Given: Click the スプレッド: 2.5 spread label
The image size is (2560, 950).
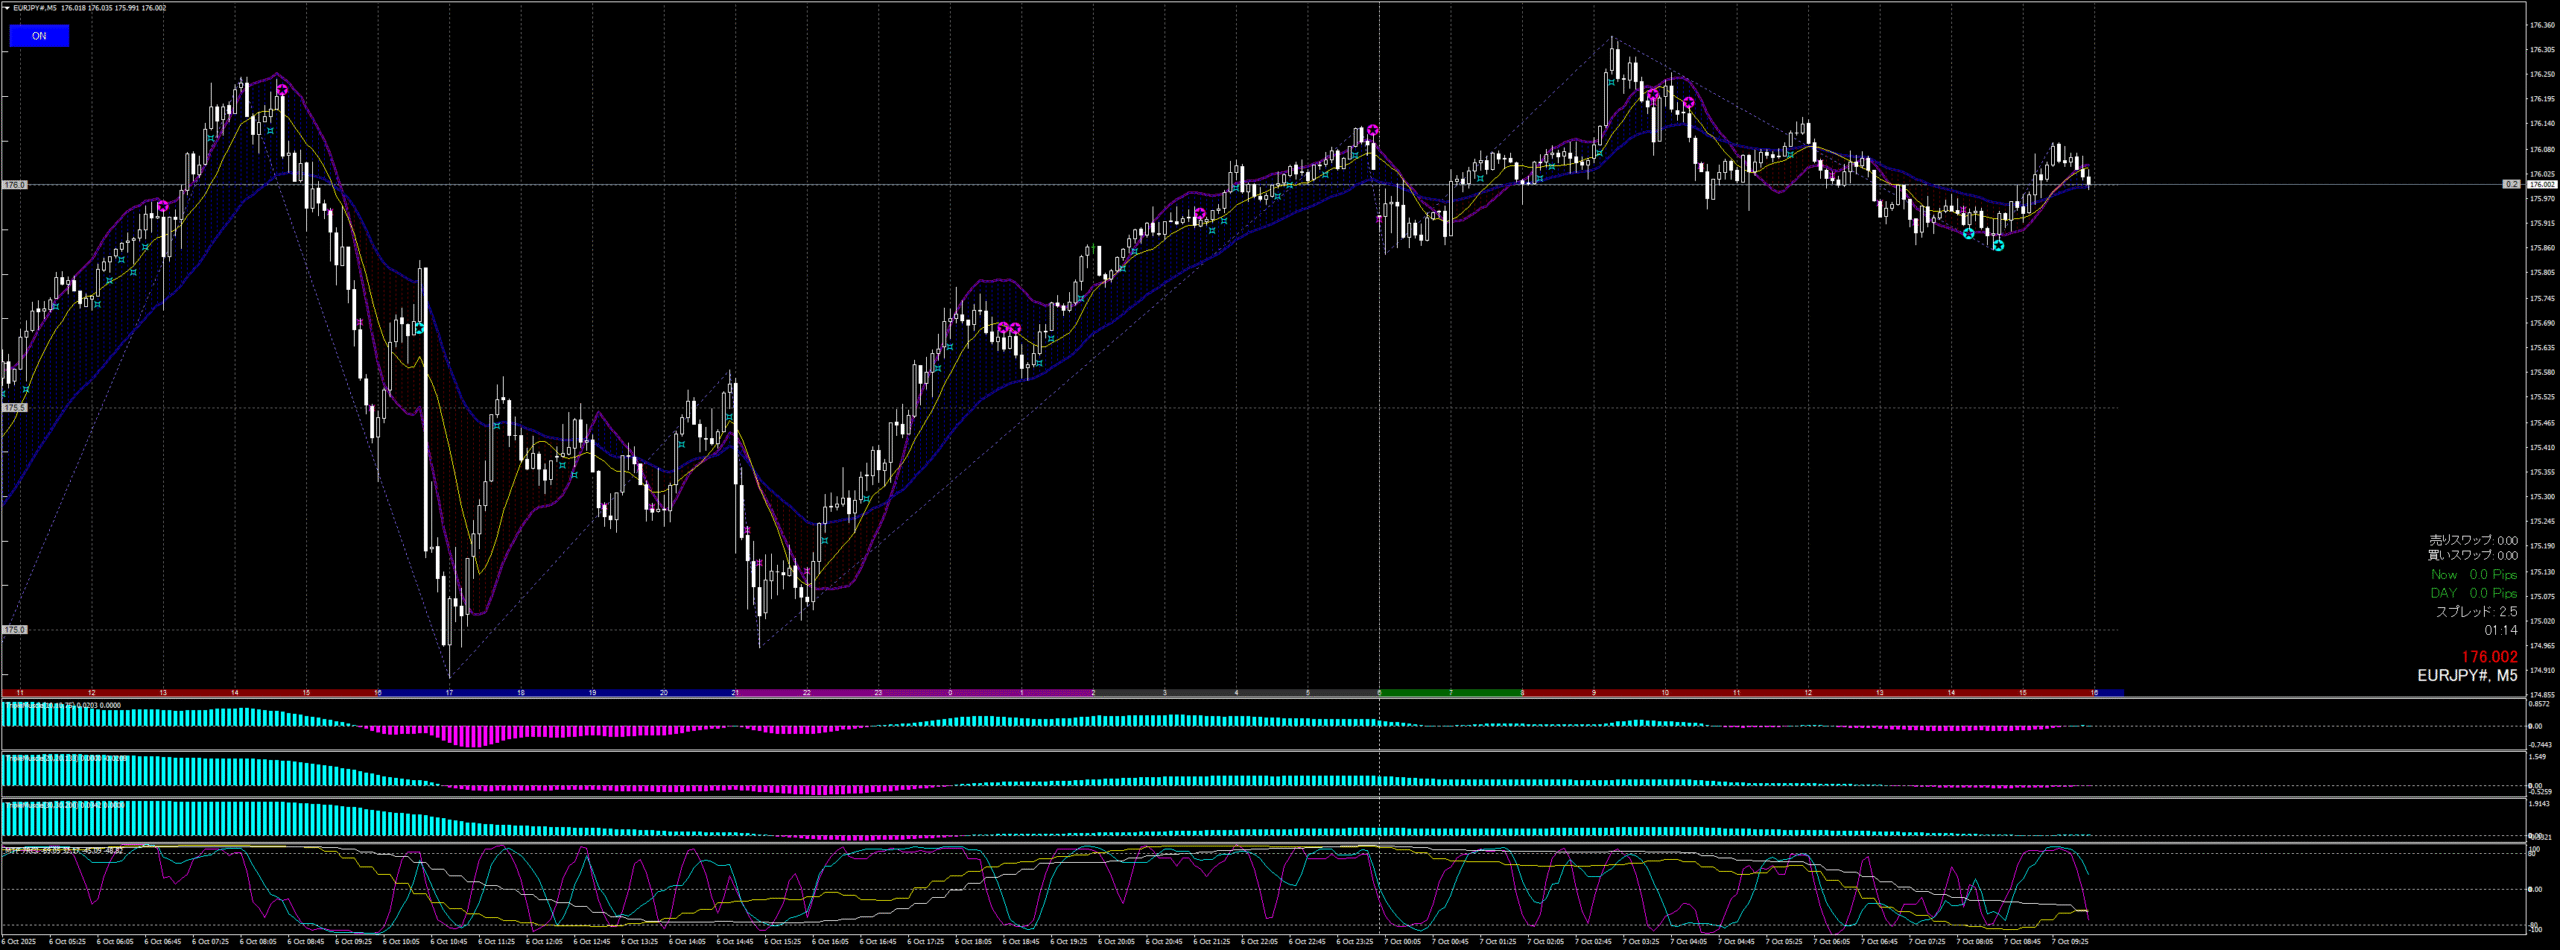Looking at the screenshot, I should [x=2476, y=612].
